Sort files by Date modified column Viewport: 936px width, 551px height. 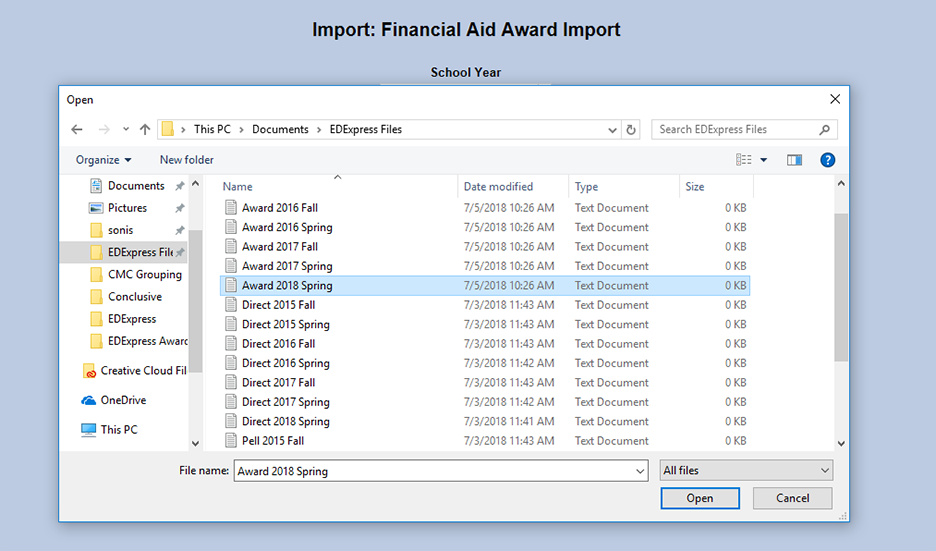[498, 187]
